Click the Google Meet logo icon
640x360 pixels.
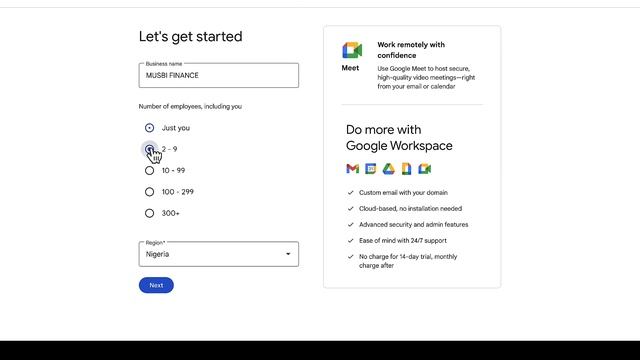352,50
